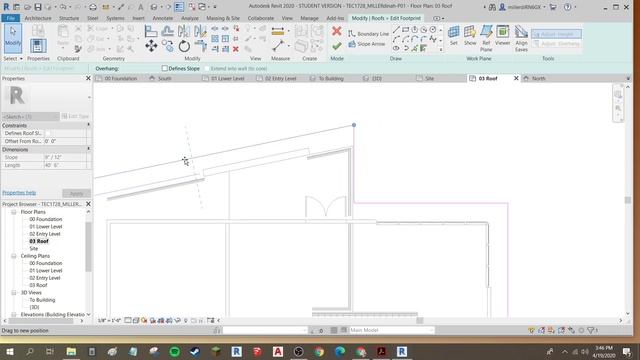640x360 pixels.
Task: Select the Copy tool in Modify panel
Action: (x=167, y=46)
